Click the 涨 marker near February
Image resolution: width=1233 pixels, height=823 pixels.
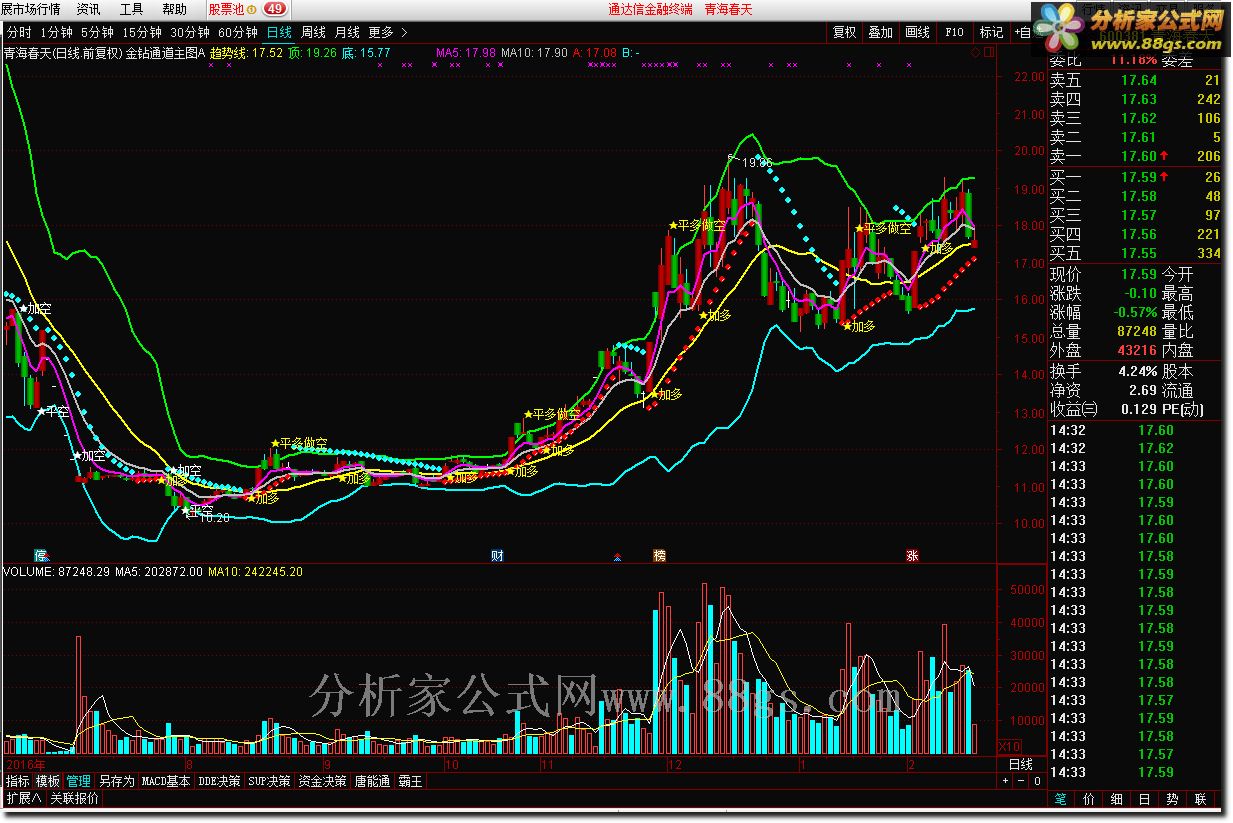(911, 555)
